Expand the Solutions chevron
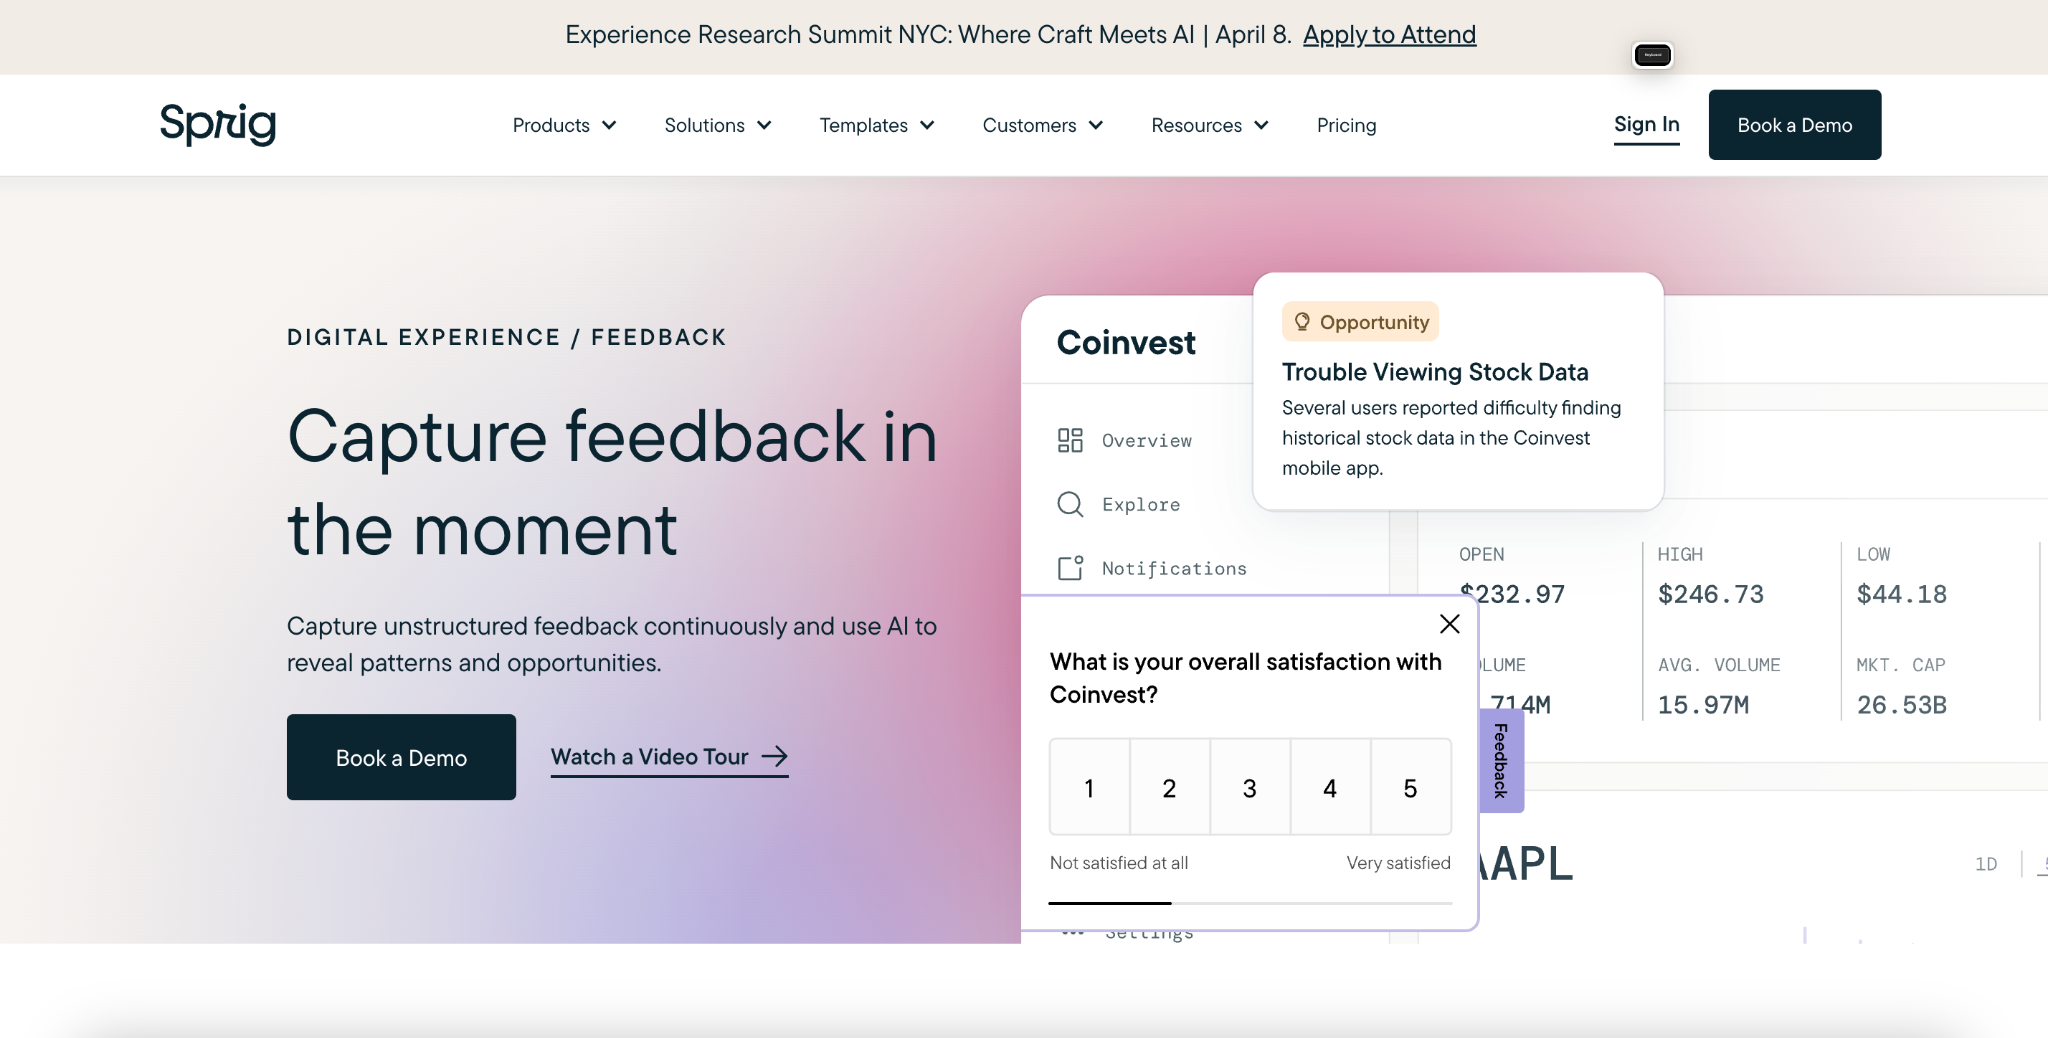This screenshot has width=2048, height=1038. 764,125
